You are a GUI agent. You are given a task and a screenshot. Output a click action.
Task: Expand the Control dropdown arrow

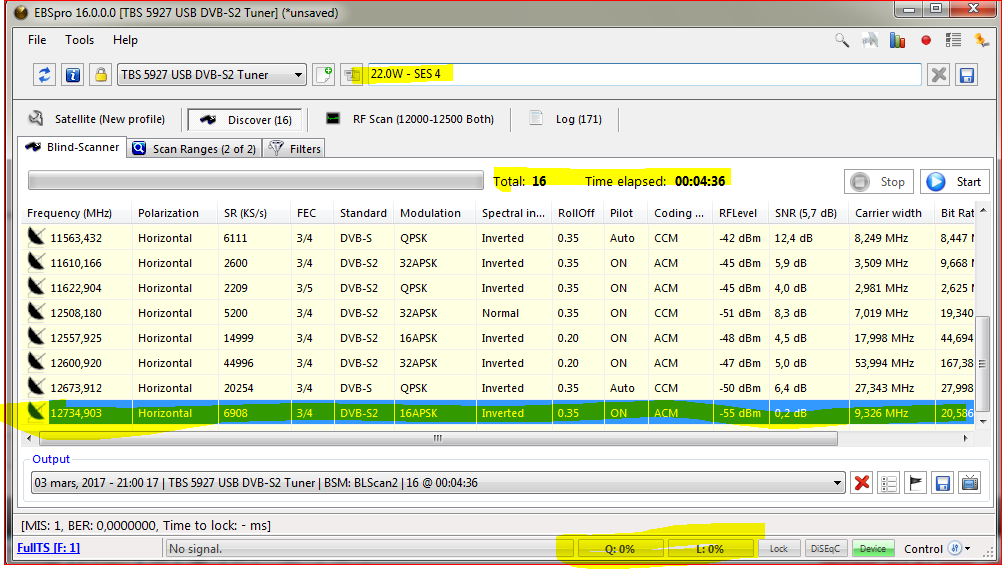[966, 549]
